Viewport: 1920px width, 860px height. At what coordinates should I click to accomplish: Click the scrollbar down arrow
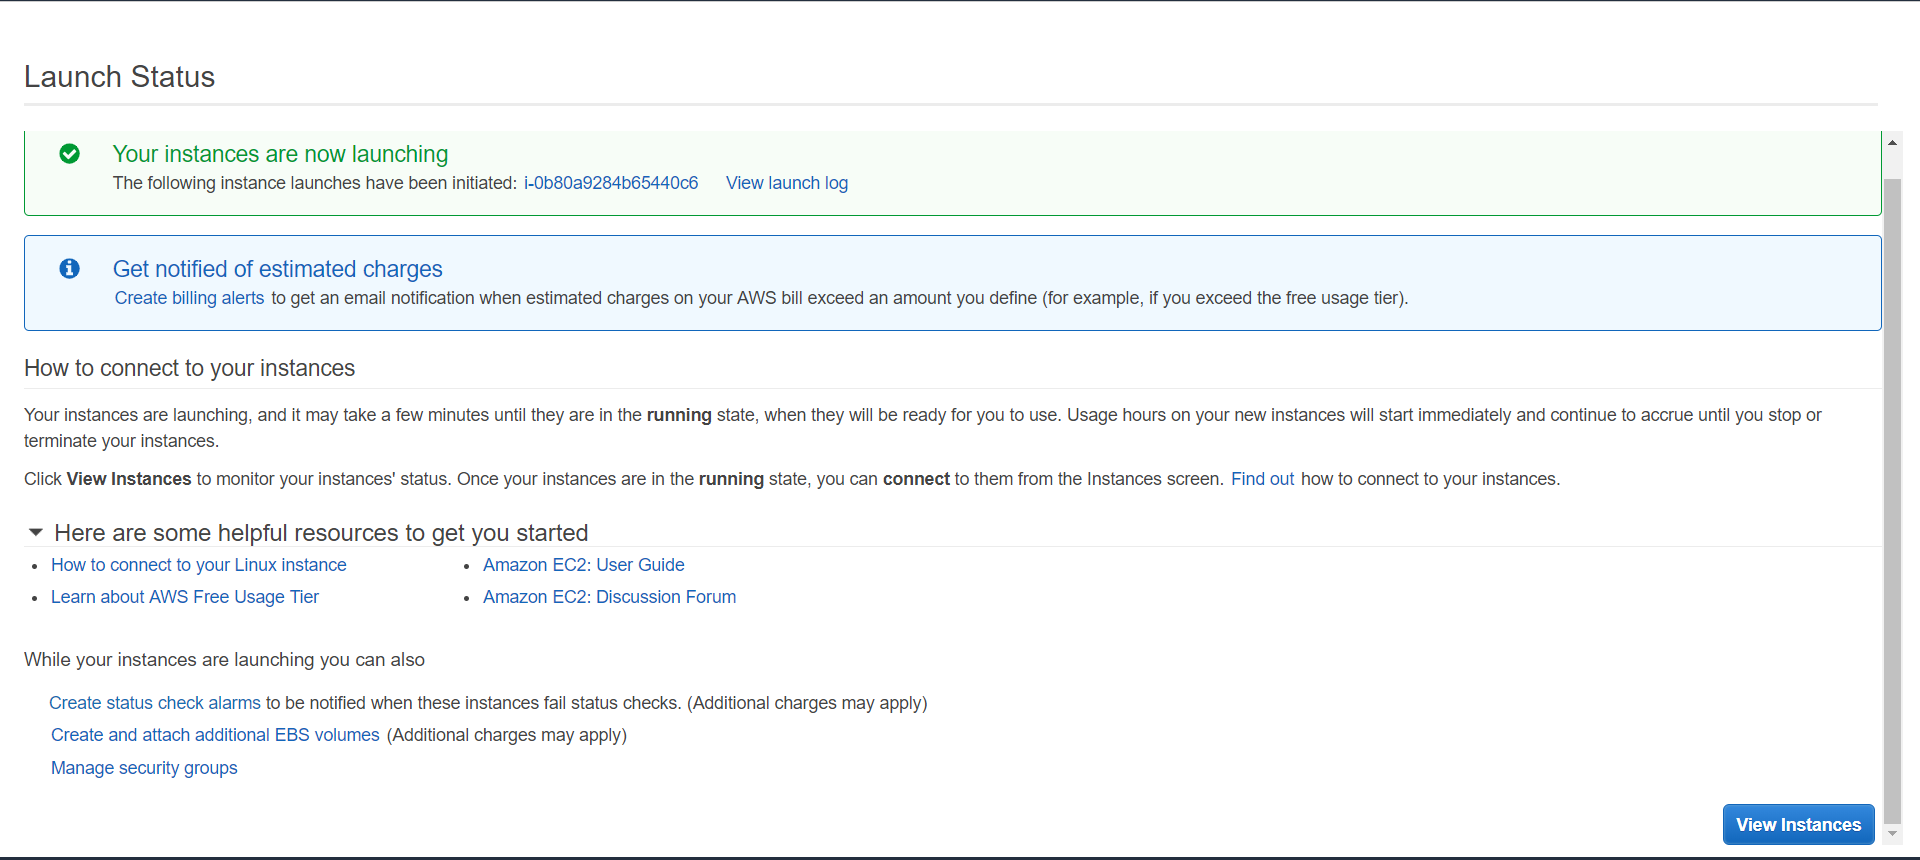tap(1892, 833)
